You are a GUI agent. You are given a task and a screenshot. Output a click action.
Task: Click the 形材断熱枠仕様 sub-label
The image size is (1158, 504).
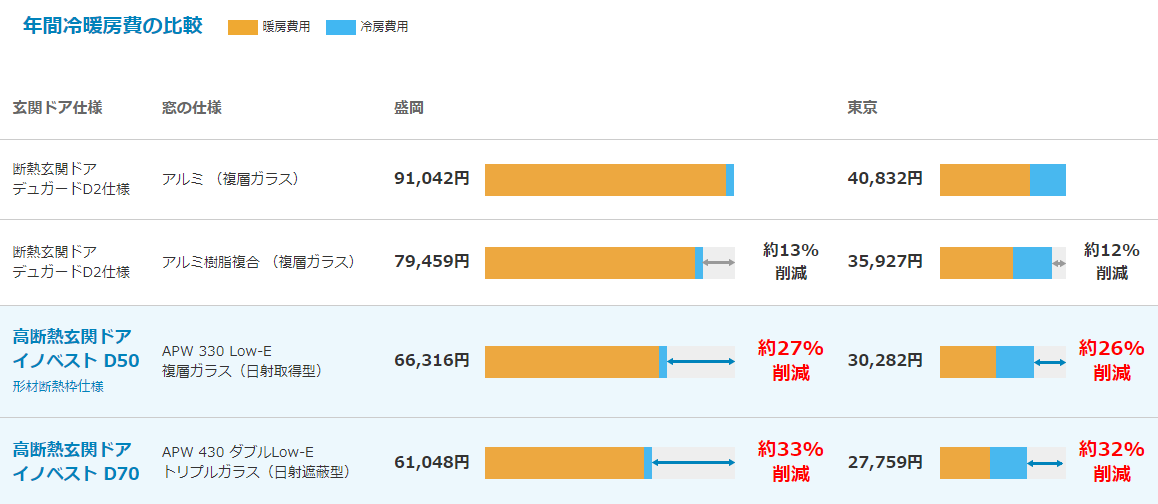coord(58,386)
